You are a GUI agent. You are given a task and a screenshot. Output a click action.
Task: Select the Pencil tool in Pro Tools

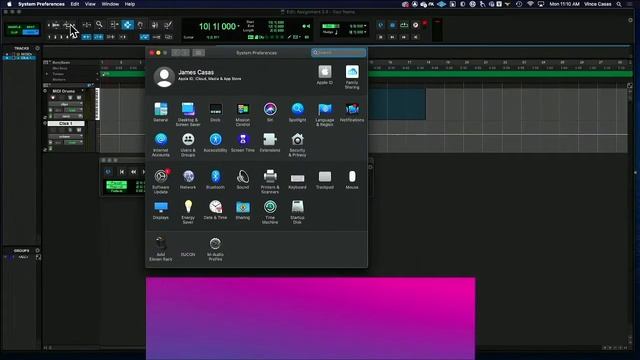coord(168,25)
